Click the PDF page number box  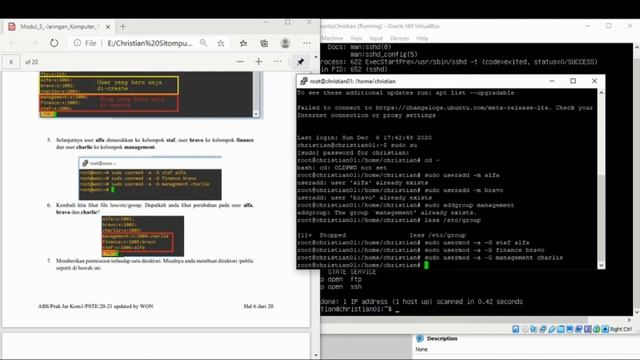coord(11,62)
